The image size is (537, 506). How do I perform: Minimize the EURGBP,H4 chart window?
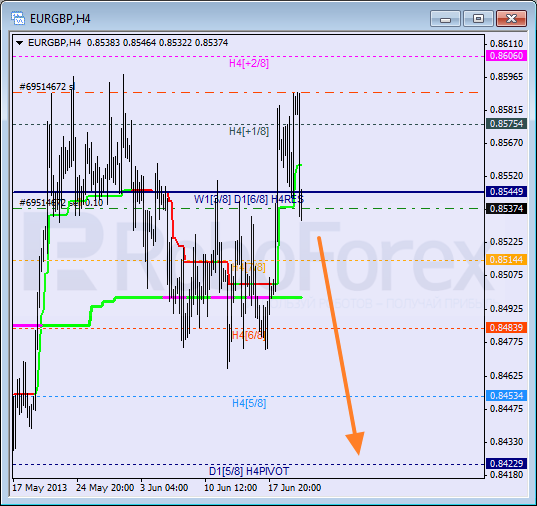[x=445, y=18]
